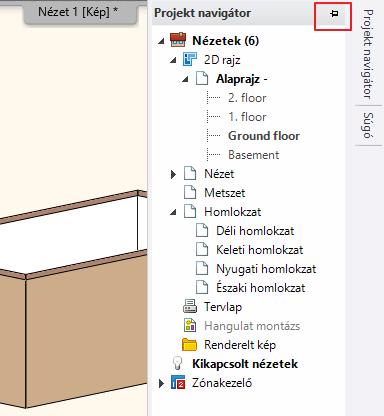The width and height of the screenshot is (384, 416).
Task: Select the Homlokzat label
Action: [x=233, y=212]
